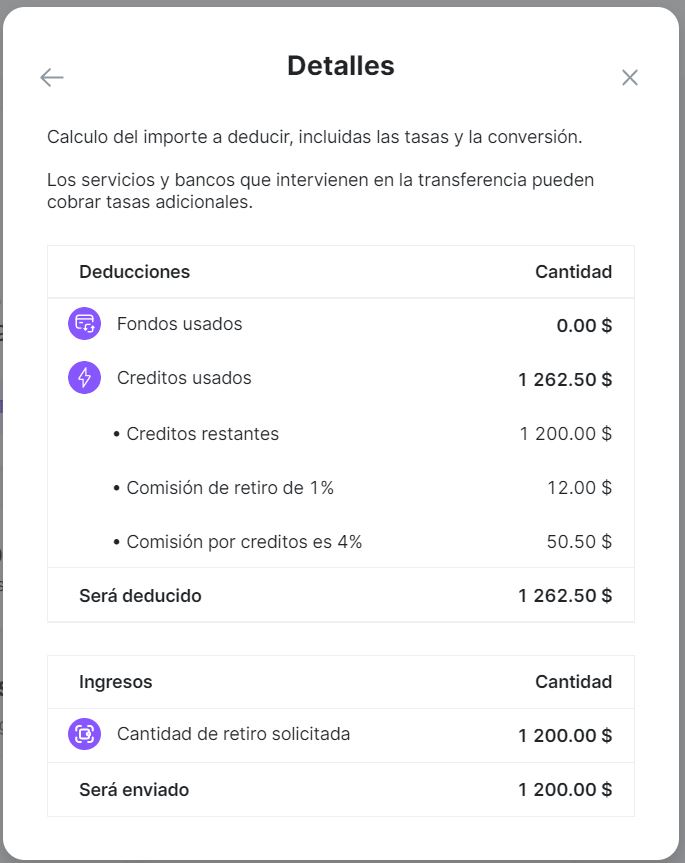This screenshot has height=863, width=685.
Task: Click the Cantidad de retiro solicitada icon
Action: pos(84,734)
